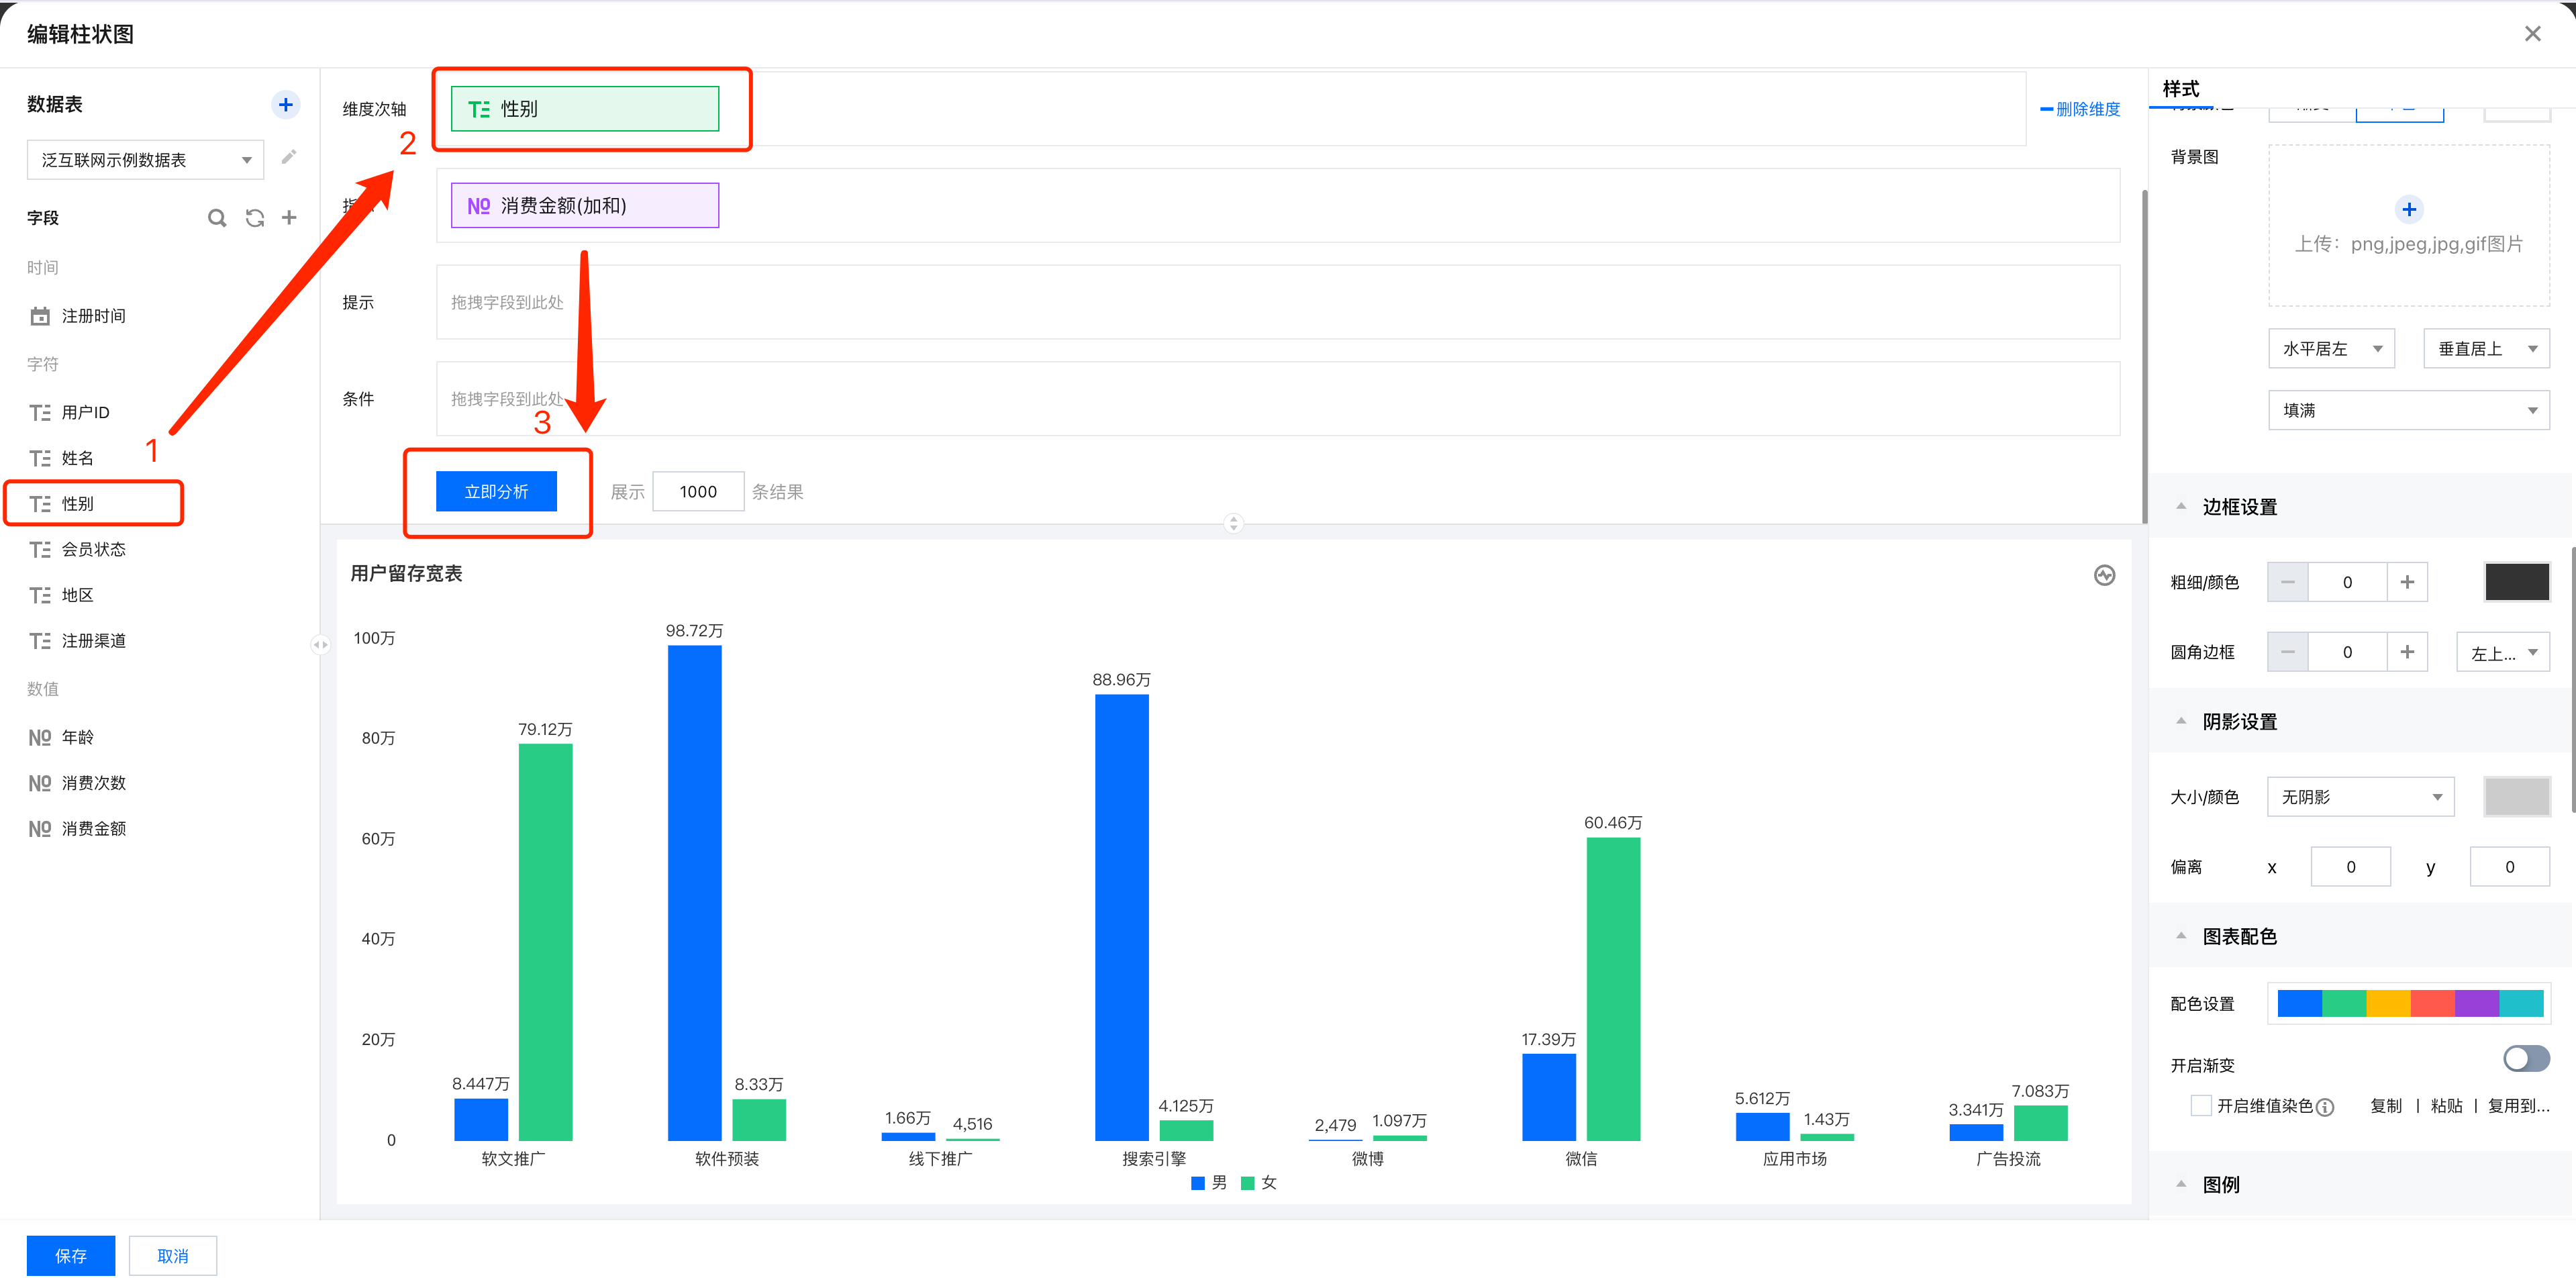Click the search icon in the 字段 header
Image resolution: width=2576 pixels, height=1286 pixels.
click(x=216, y=218)
